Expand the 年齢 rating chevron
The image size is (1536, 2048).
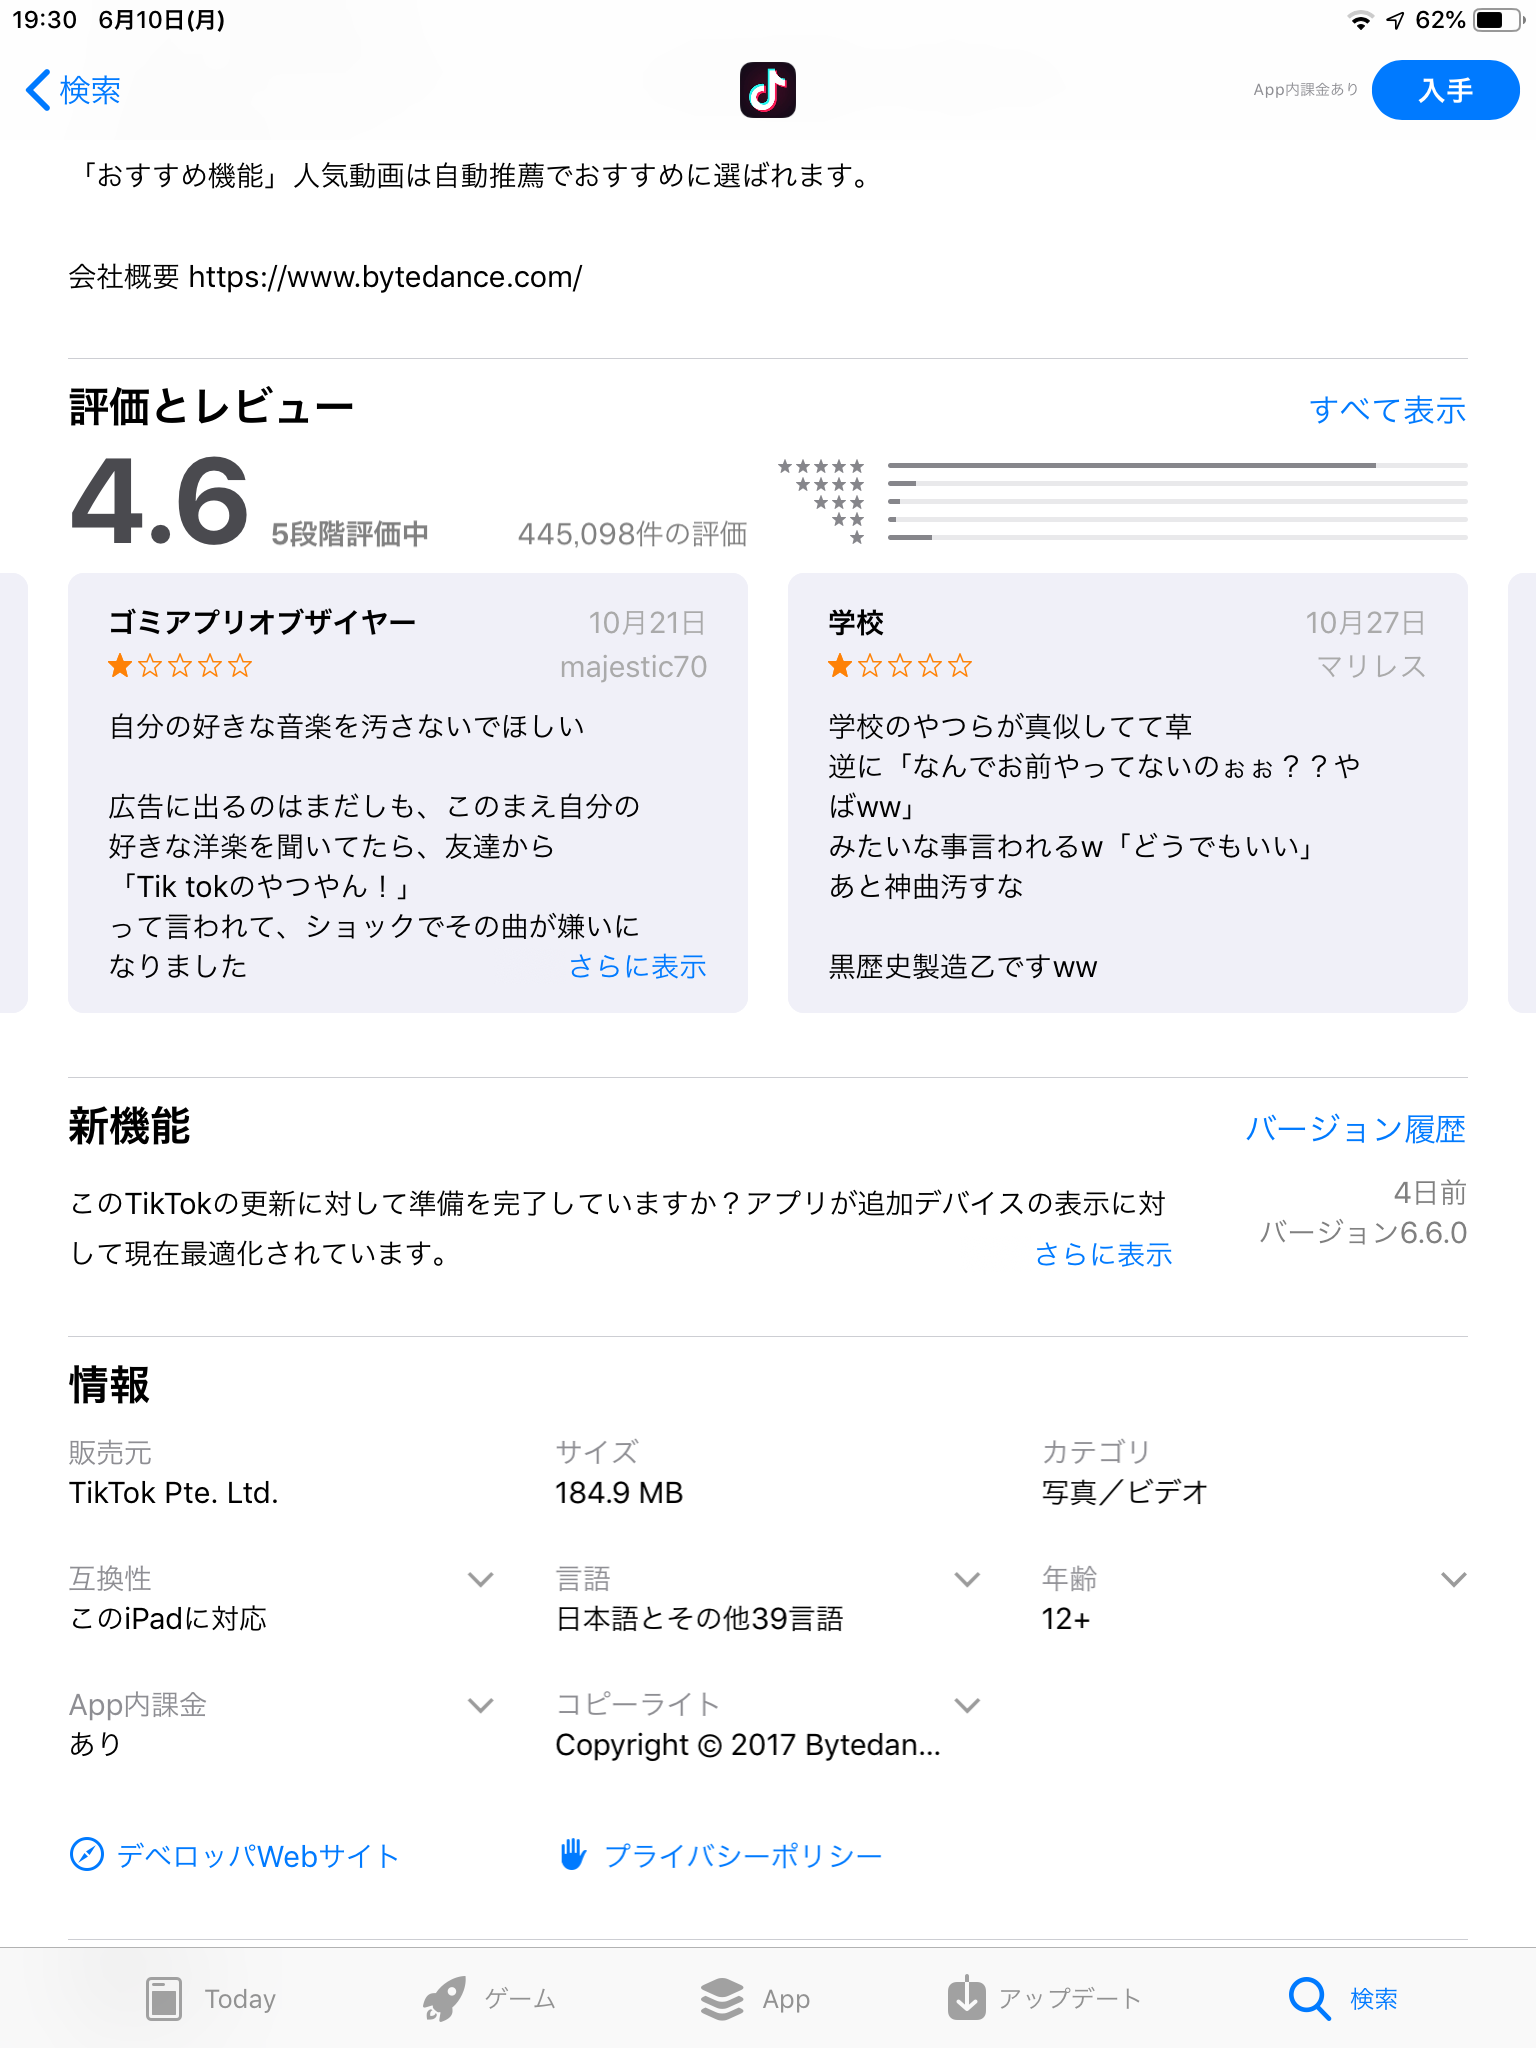pos(1453,1579)
